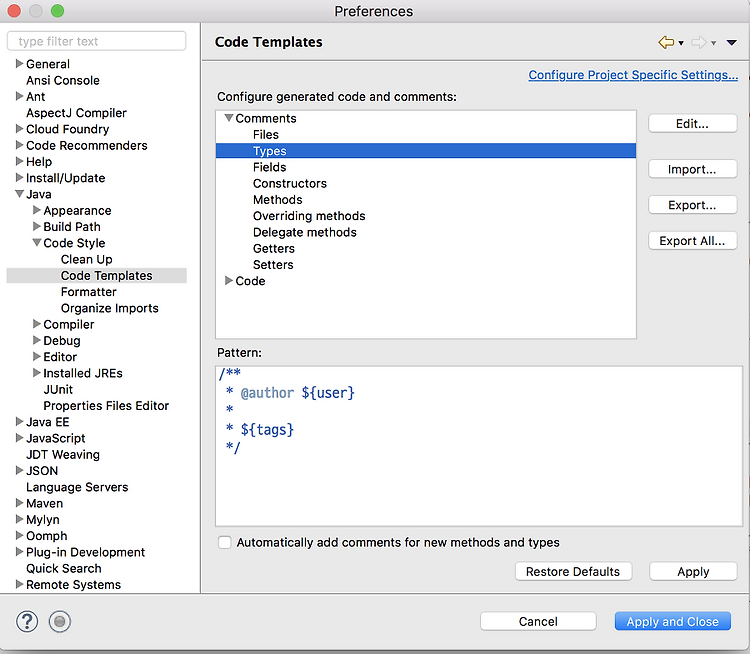Screen dimensions: 750x654
Task: Click the Apply button
Action: pos(693,571)
